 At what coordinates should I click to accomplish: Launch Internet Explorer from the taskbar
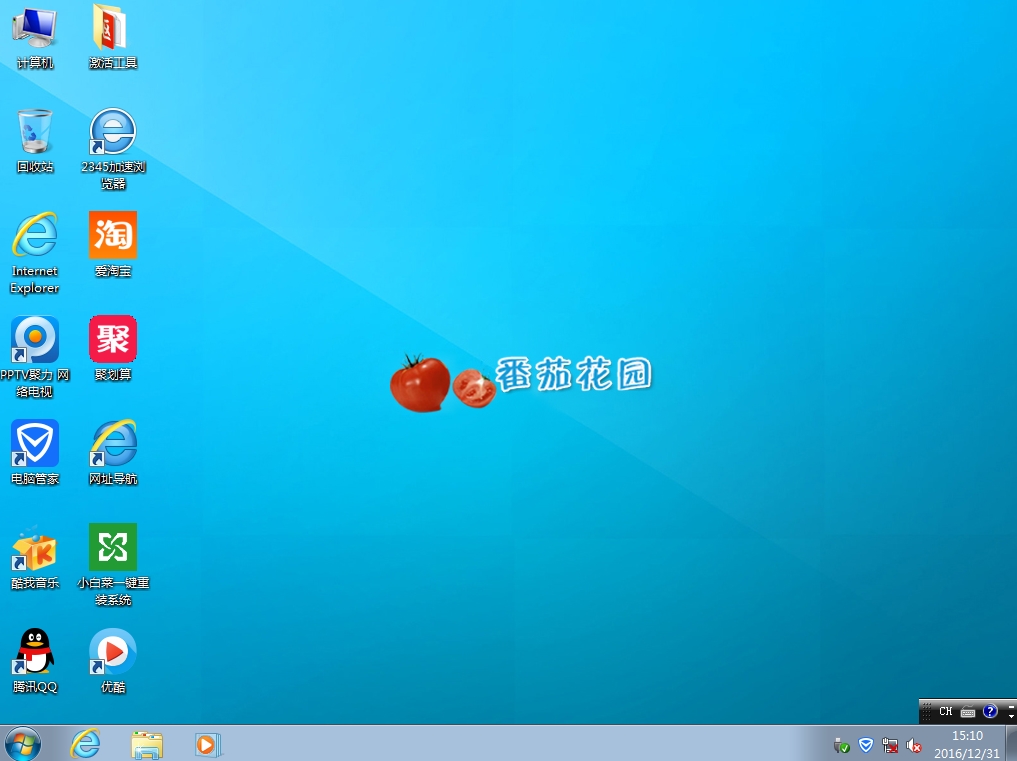[x=86, y=743]
